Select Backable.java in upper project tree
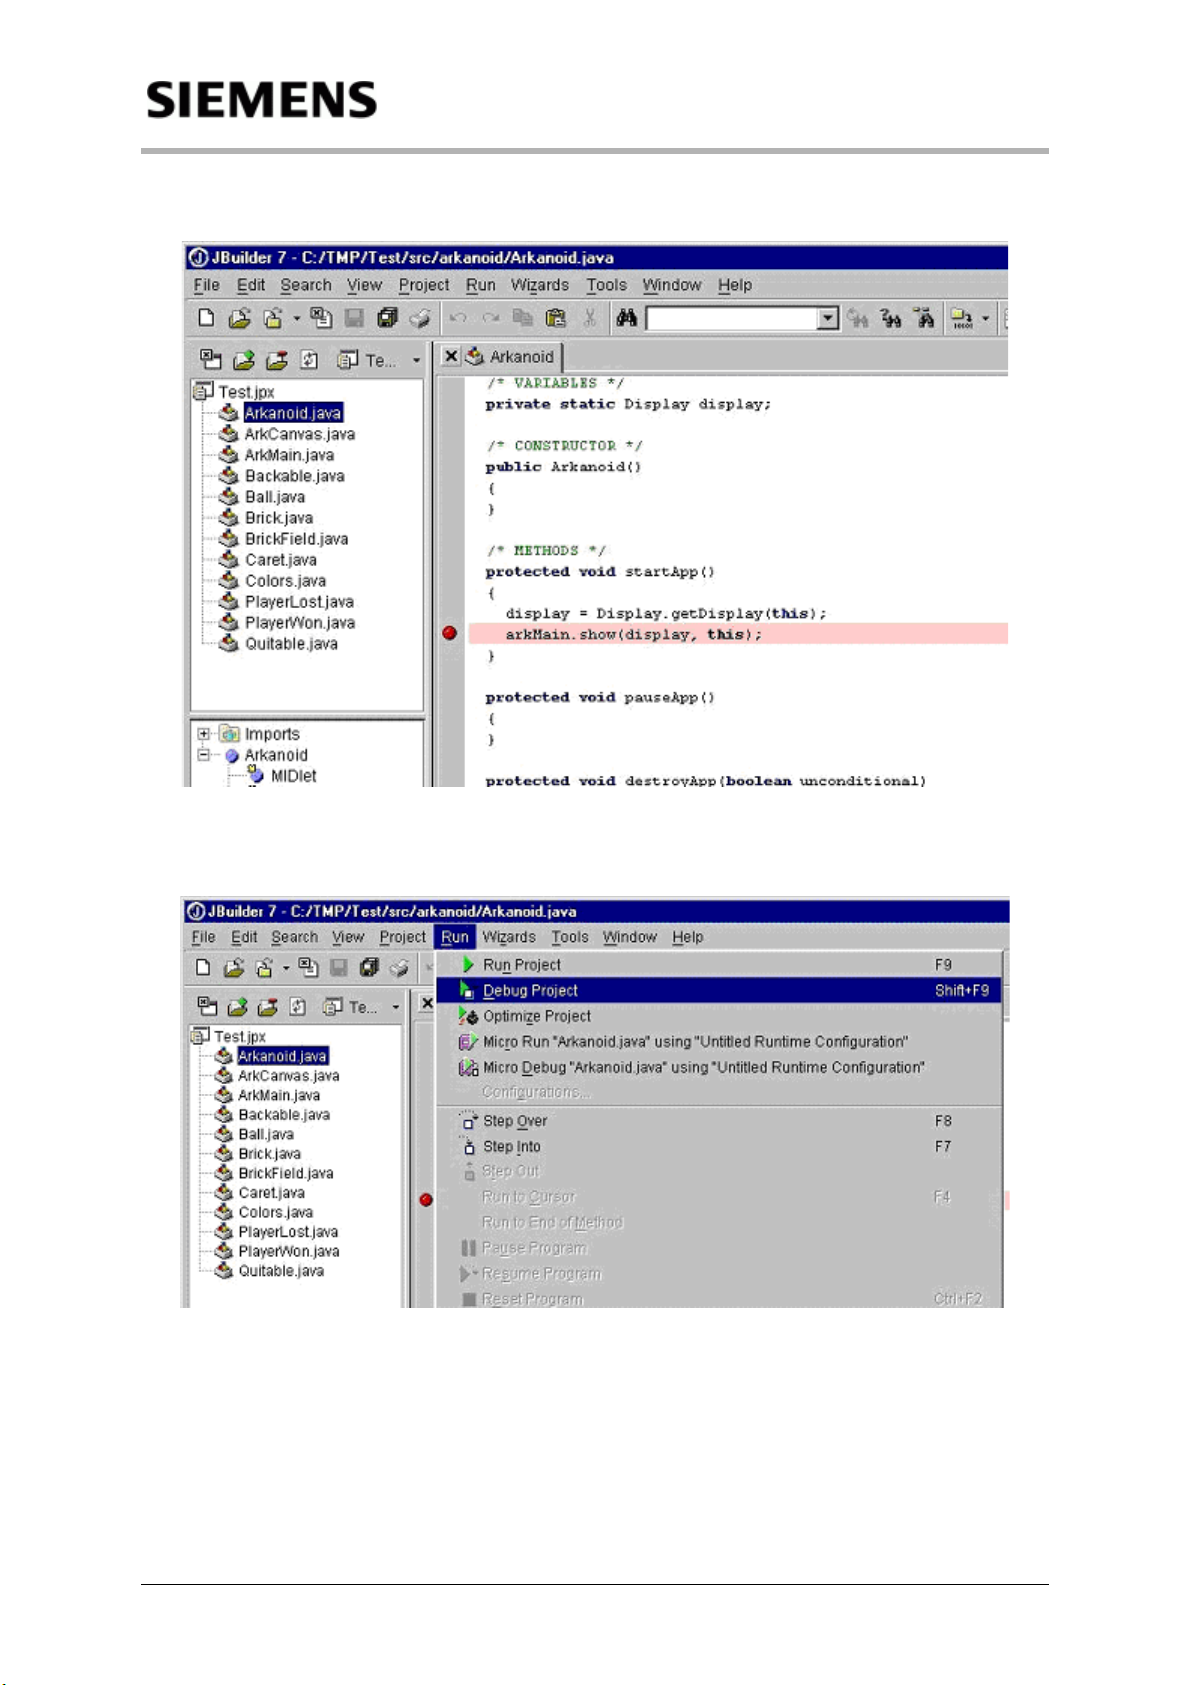 coord(294,476)
